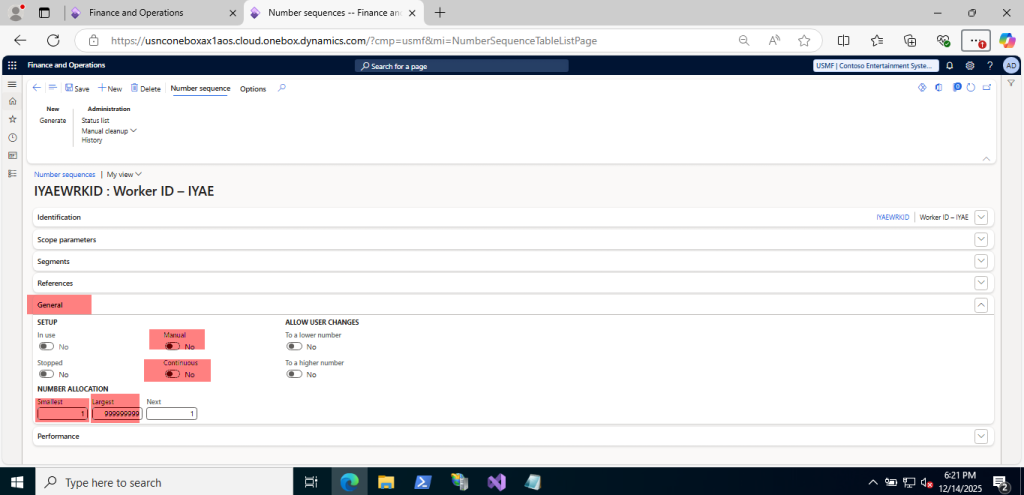The width and height of the screenshot is (1024, 495).
Task: Click the Delete trash icon
Action: tap(145, 88)
